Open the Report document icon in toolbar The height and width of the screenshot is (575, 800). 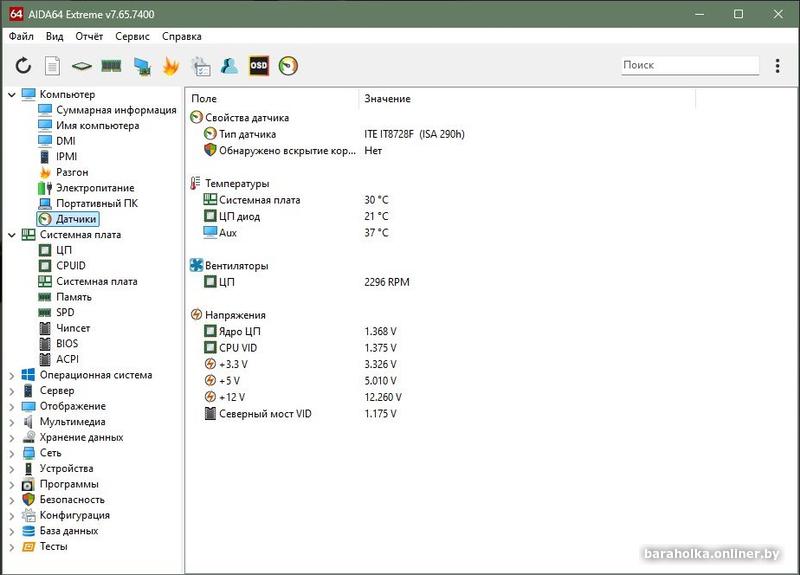[52, 66]
